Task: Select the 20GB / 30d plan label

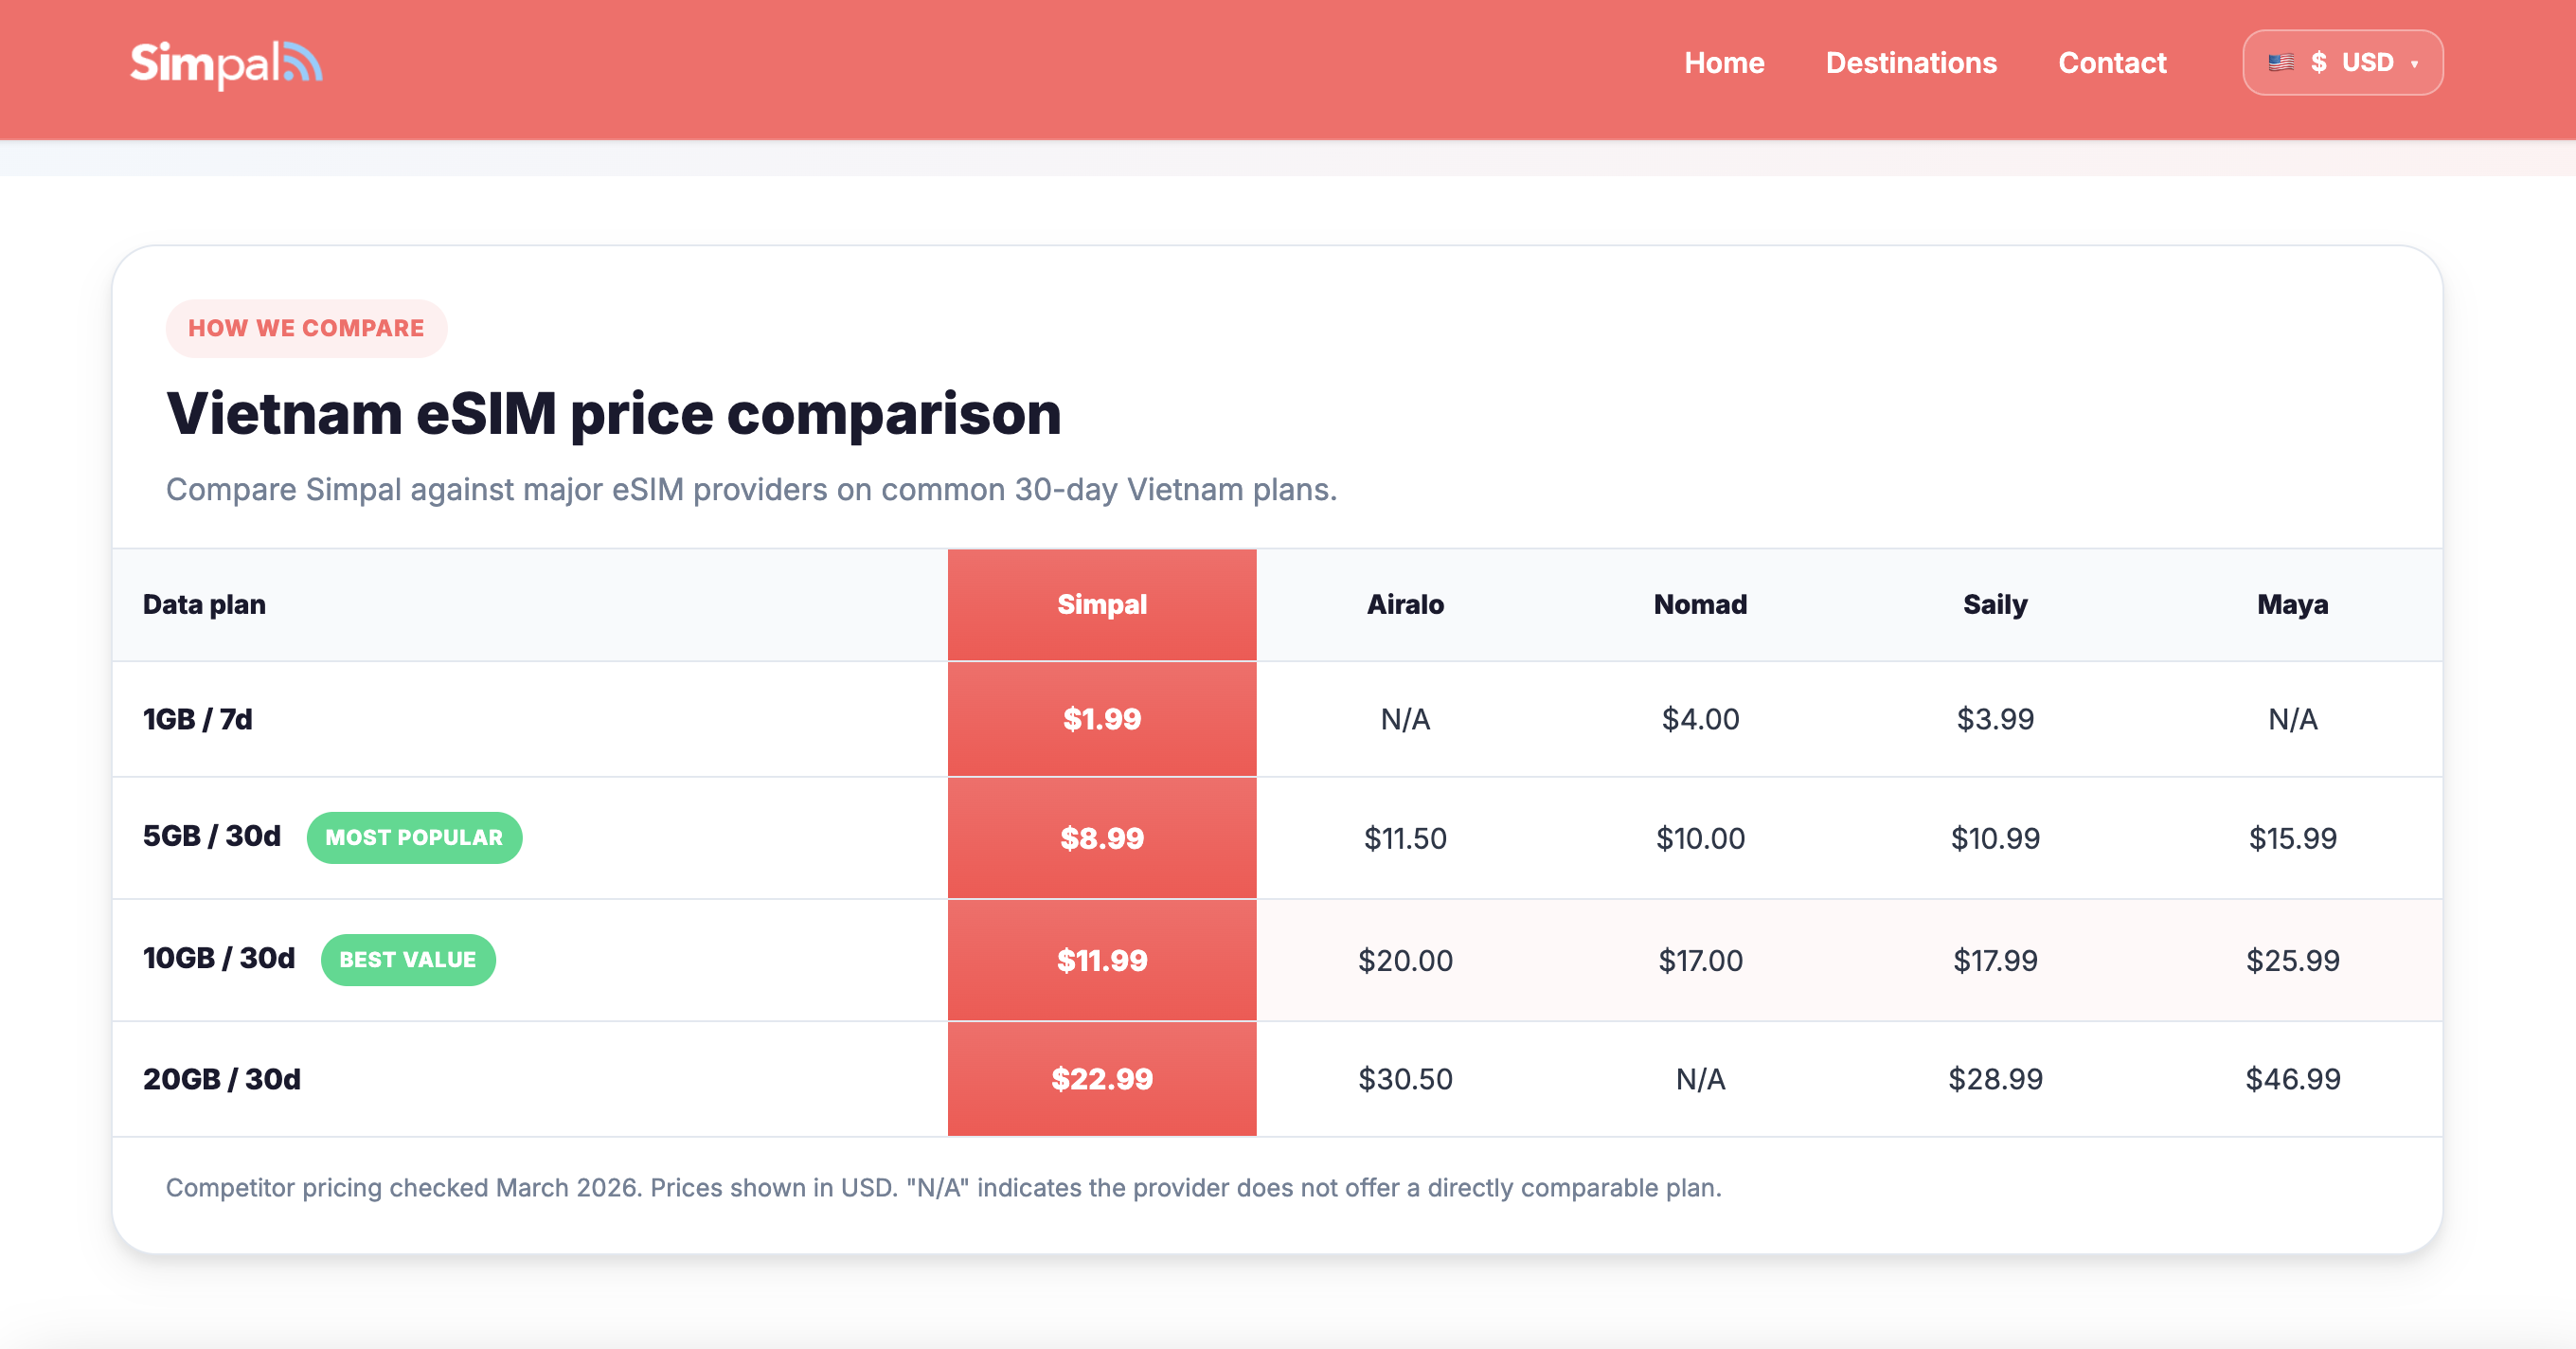Action: pos(222,1079)
